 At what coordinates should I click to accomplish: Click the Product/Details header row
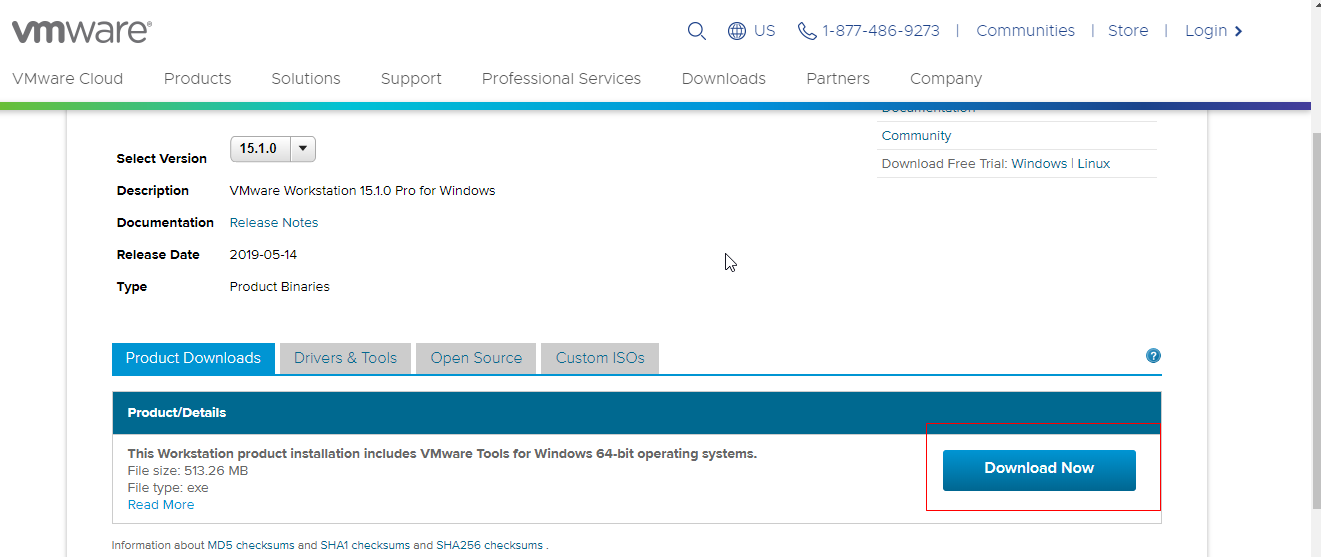pyautogui.click(x=637, y=412)
